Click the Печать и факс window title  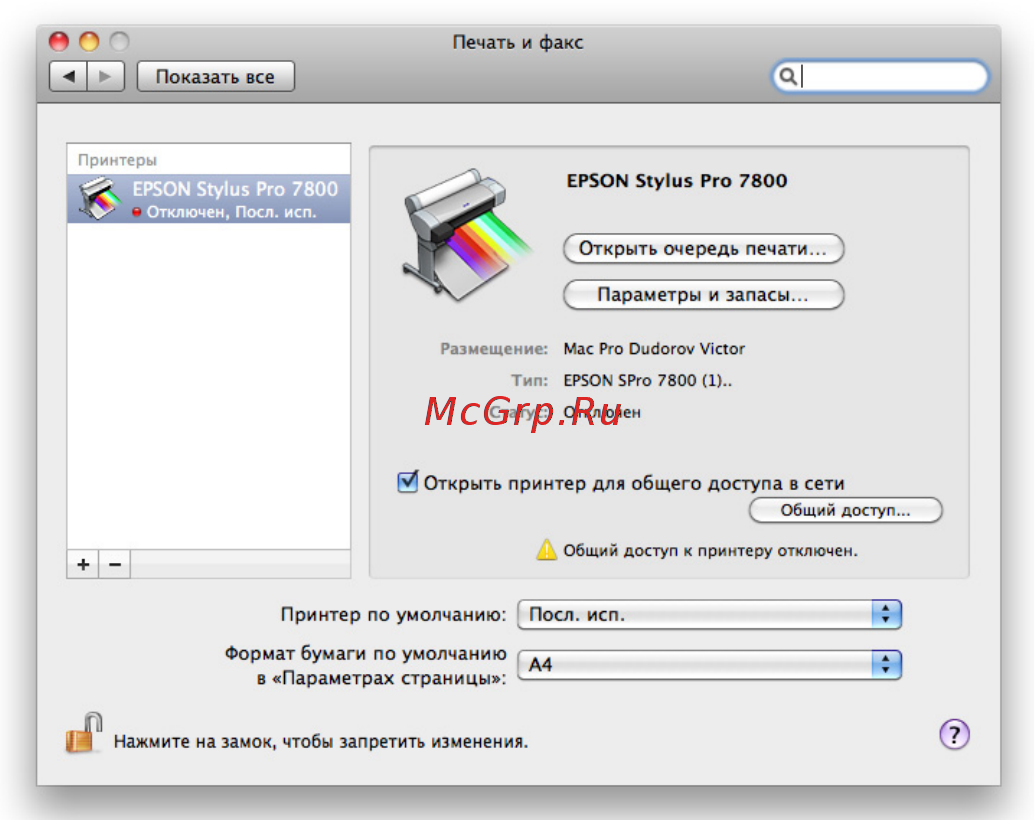click(x=518, y=42)
